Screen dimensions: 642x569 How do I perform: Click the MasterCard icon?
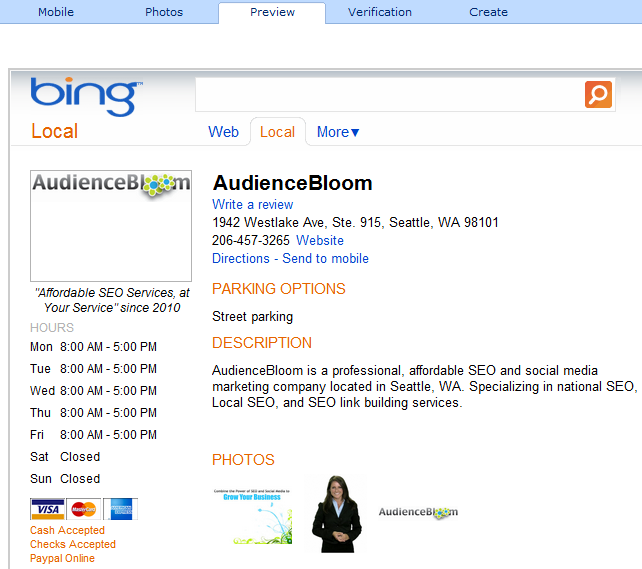[84, 509]
